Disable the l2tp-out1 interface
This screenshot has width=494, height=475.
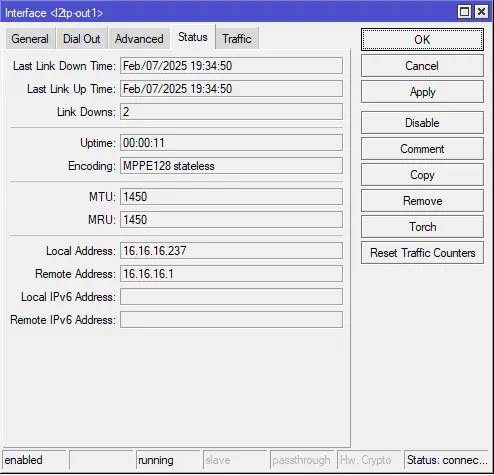pyautogui.click(x=422, y=123)
